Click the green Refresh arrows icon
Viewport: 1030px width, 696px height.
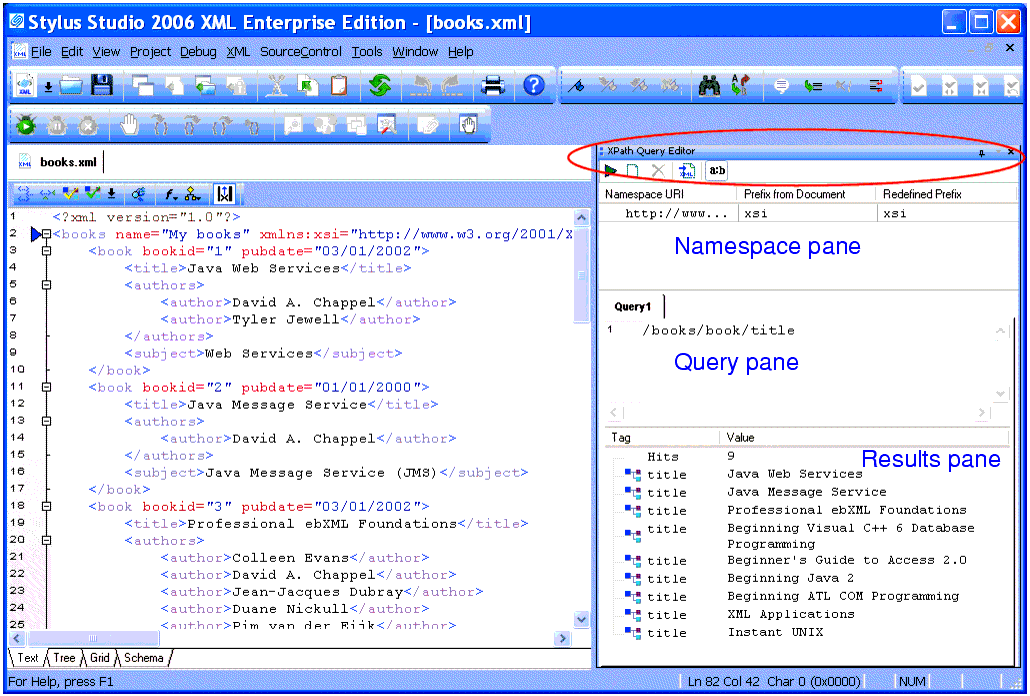[379, 86]
